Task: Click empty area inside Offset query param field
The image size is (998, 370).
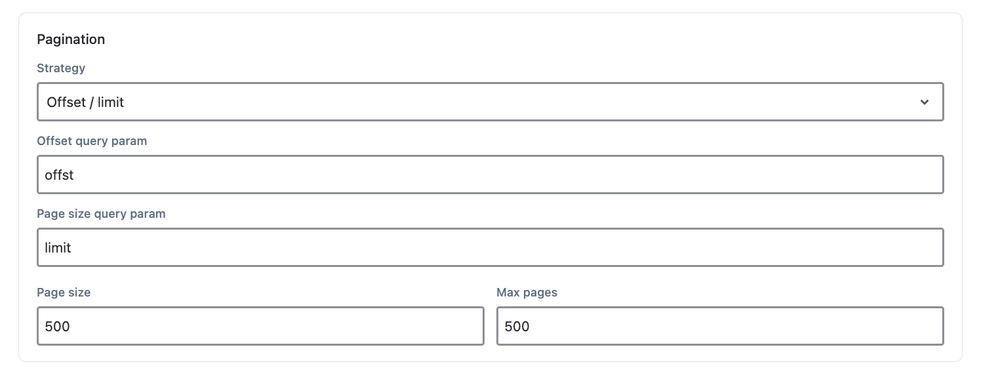Action: (x=509, y=174)
